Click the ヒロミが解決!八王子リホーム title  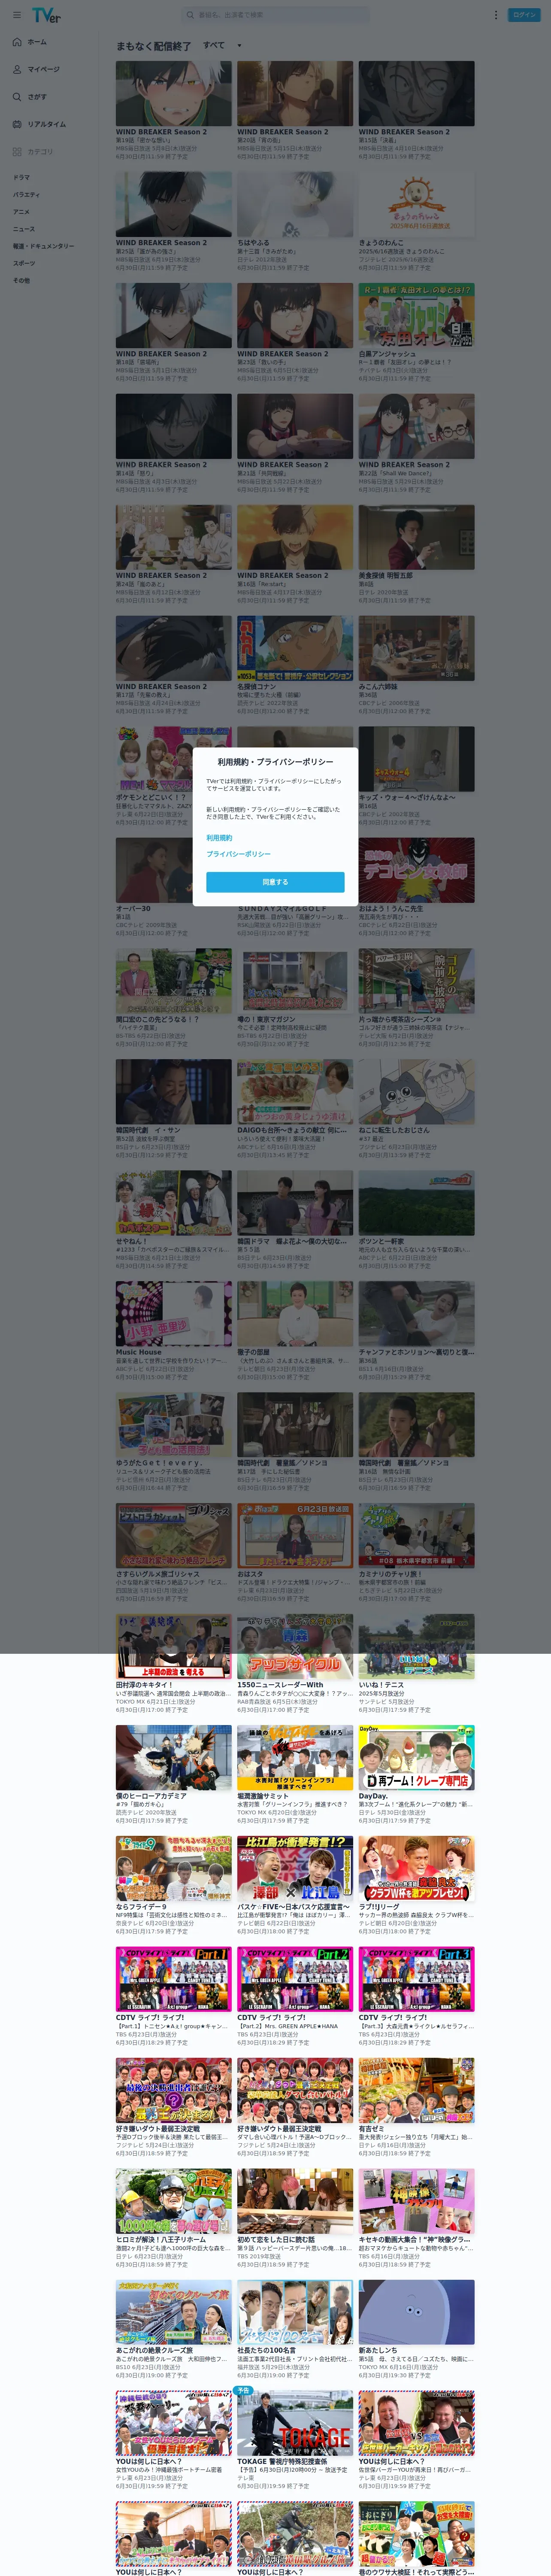pyautogui.click(x=160, y=2240)
